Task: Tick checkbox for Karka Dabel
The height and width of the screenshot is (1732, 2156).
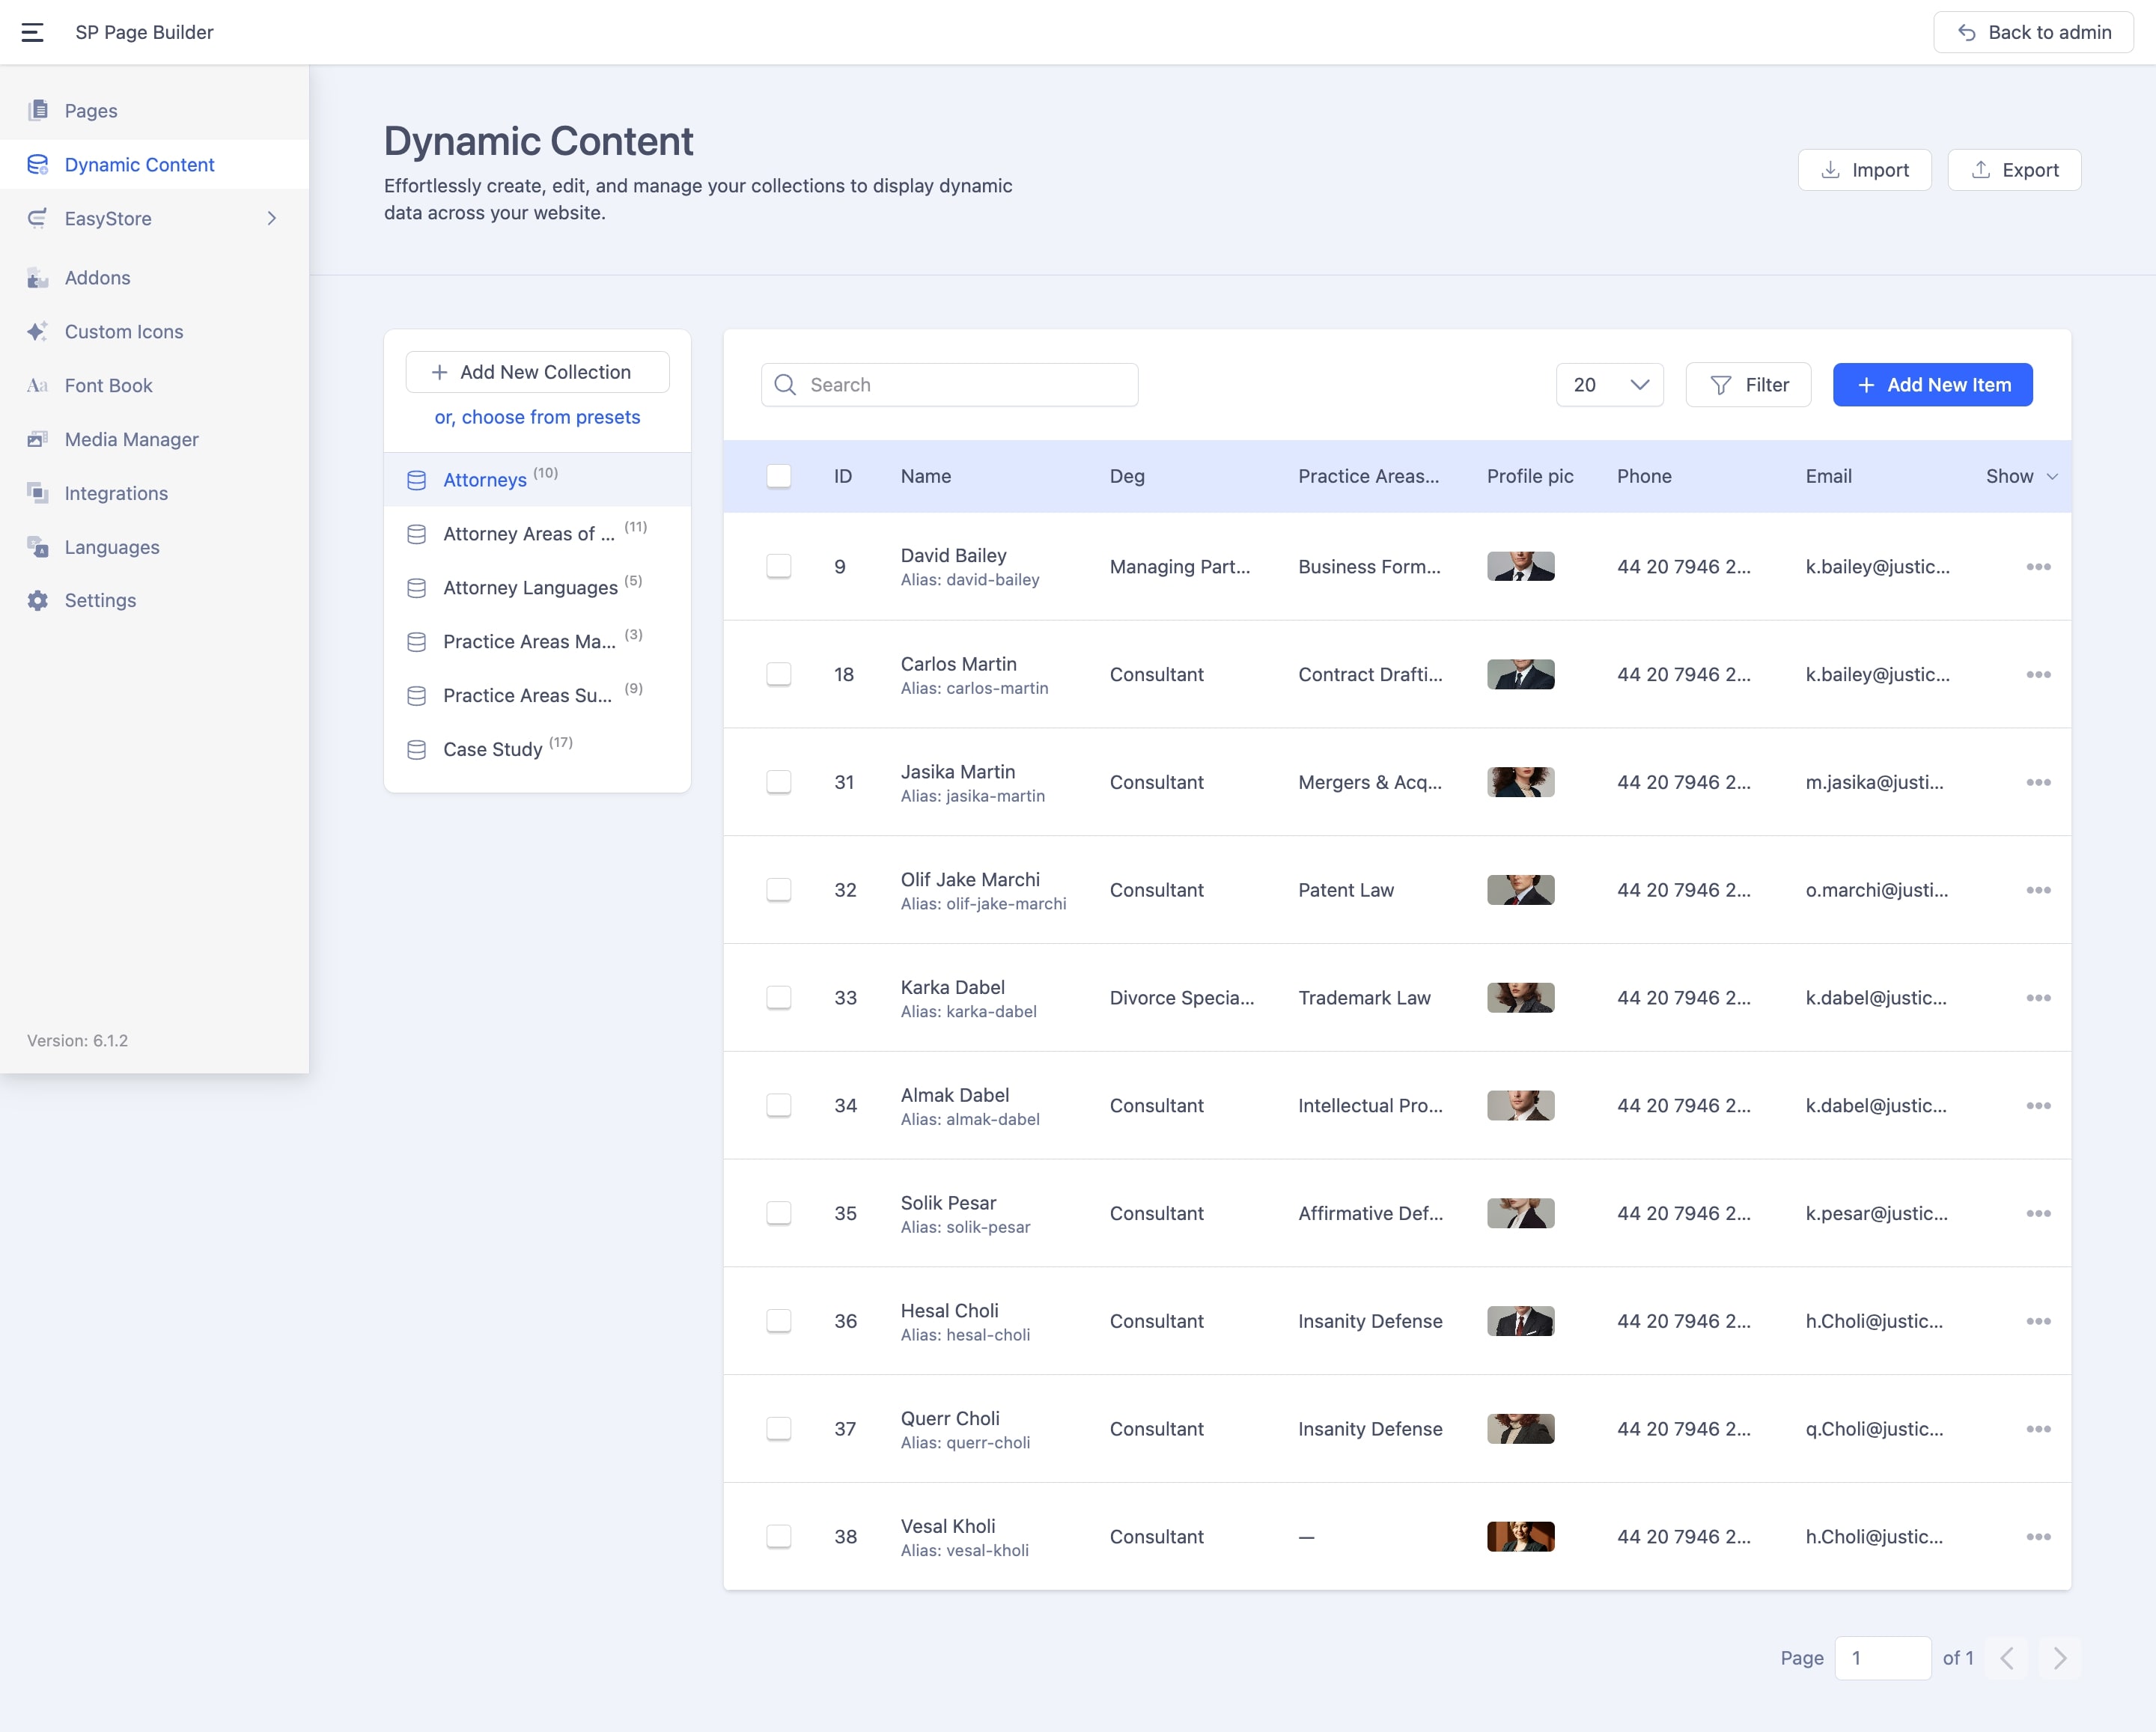Action: 779,998
